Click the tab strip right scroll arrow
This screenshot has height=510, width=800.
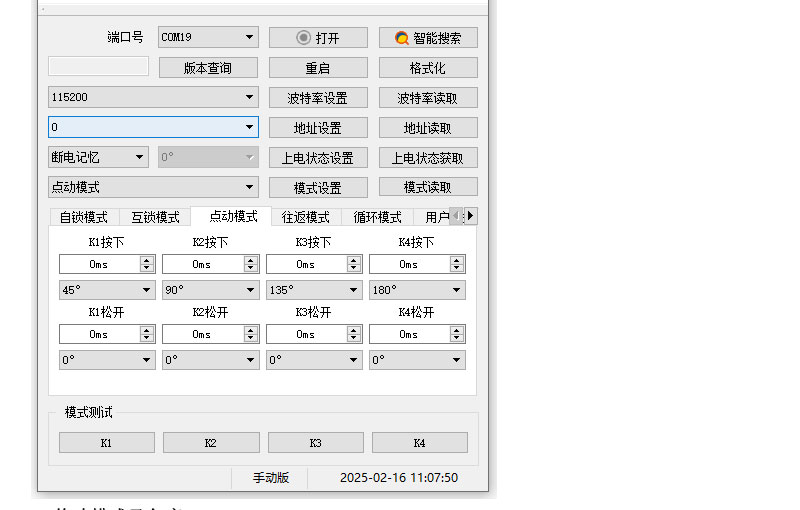[471, 216]
